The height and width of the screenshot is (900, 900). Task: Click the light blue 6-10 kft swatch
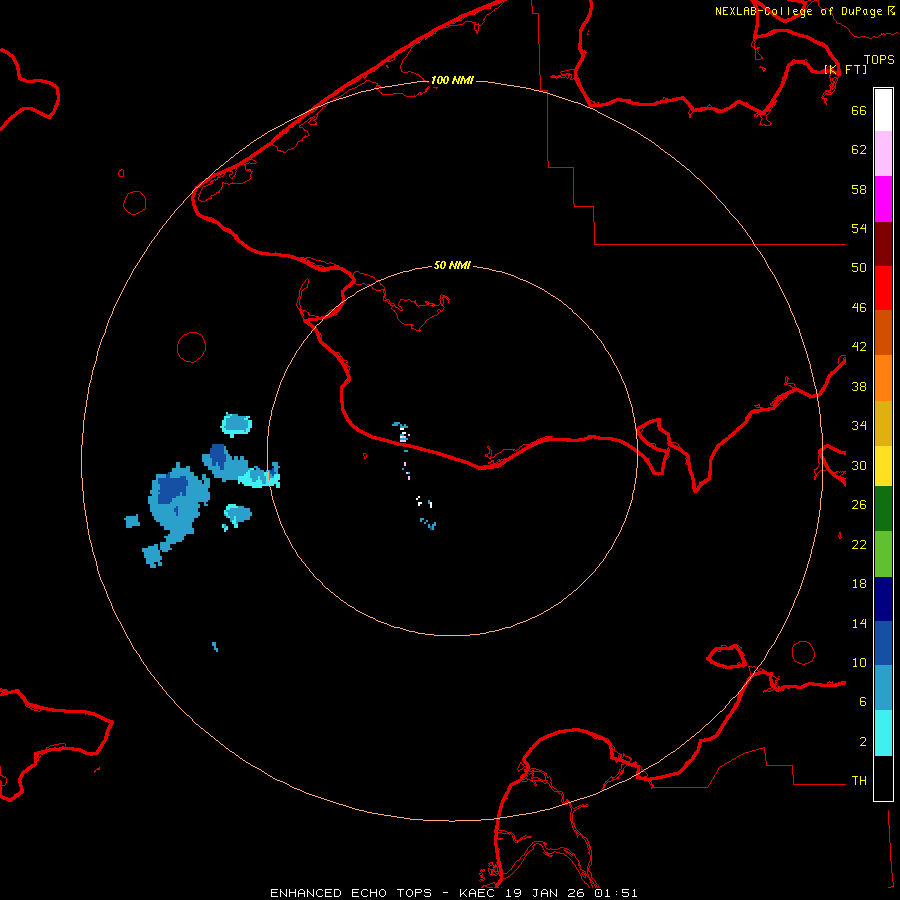(x=883, y=688)
